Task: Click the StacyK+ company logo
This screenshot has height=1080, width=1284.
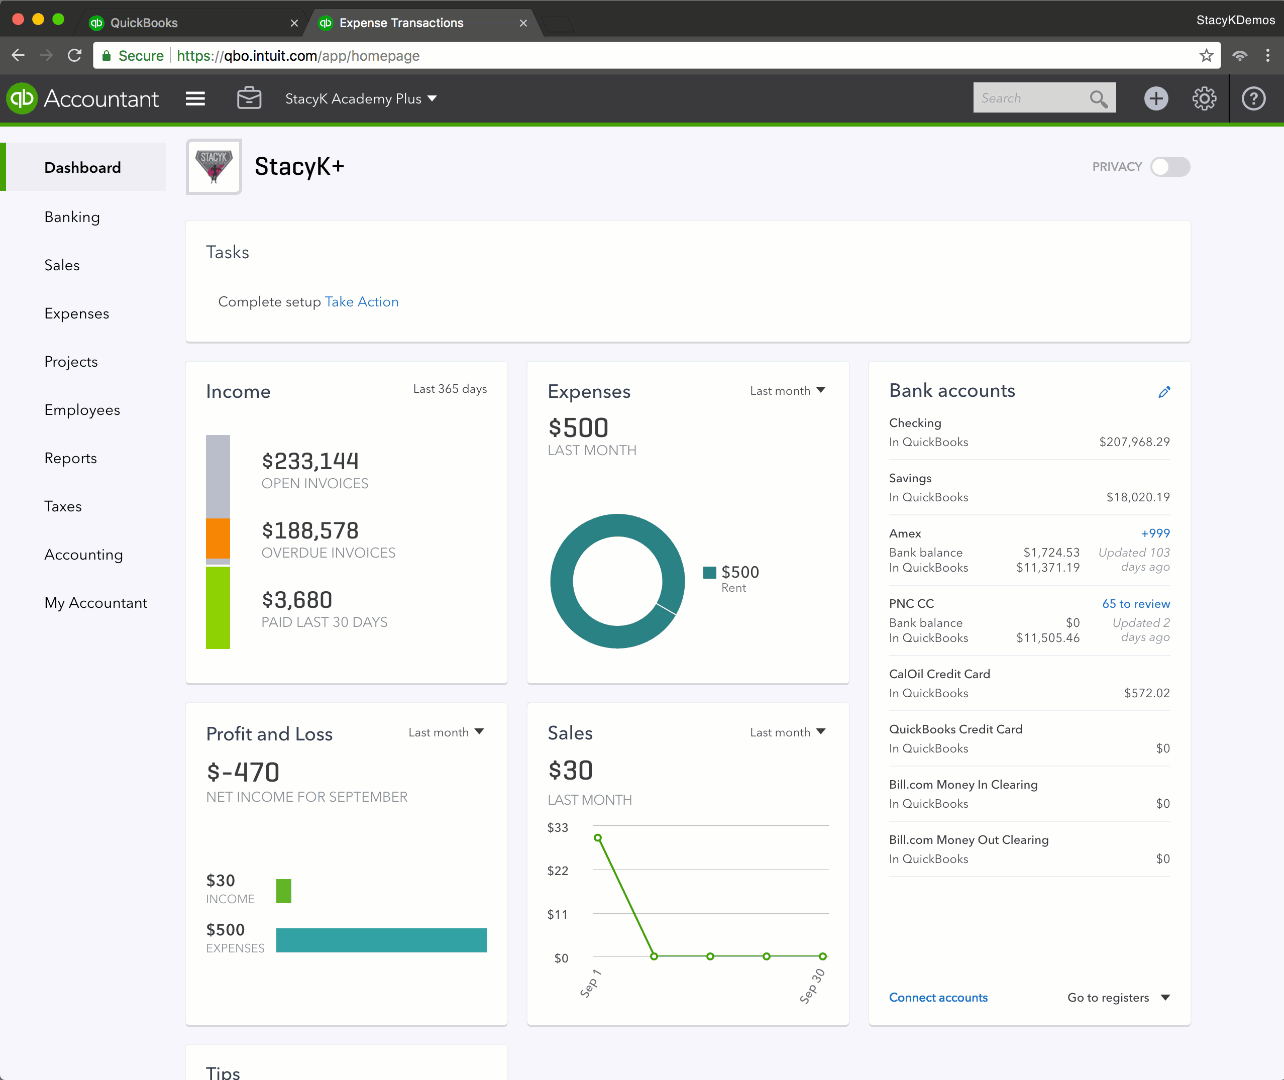Action: pos(214,167)
